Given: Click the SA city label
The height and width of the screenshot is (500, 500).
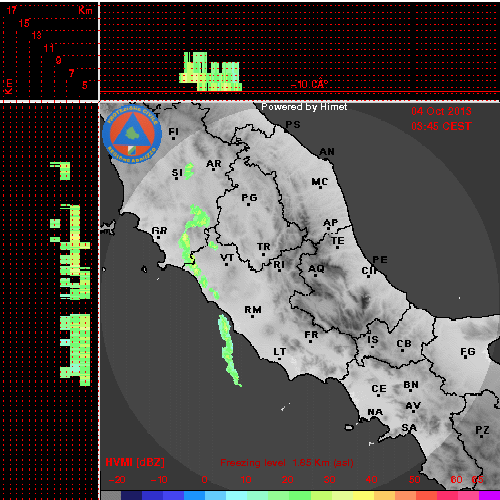Looking at the screenshot, I should click(x=409, y=427).
